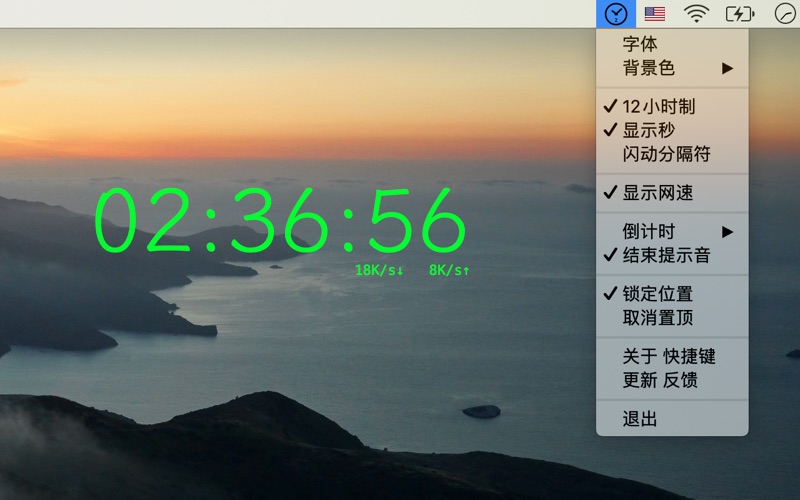Screen dimensions: 800x500
Task: Select 更新 反馈 menu item
Action: (x=672, y=380)
